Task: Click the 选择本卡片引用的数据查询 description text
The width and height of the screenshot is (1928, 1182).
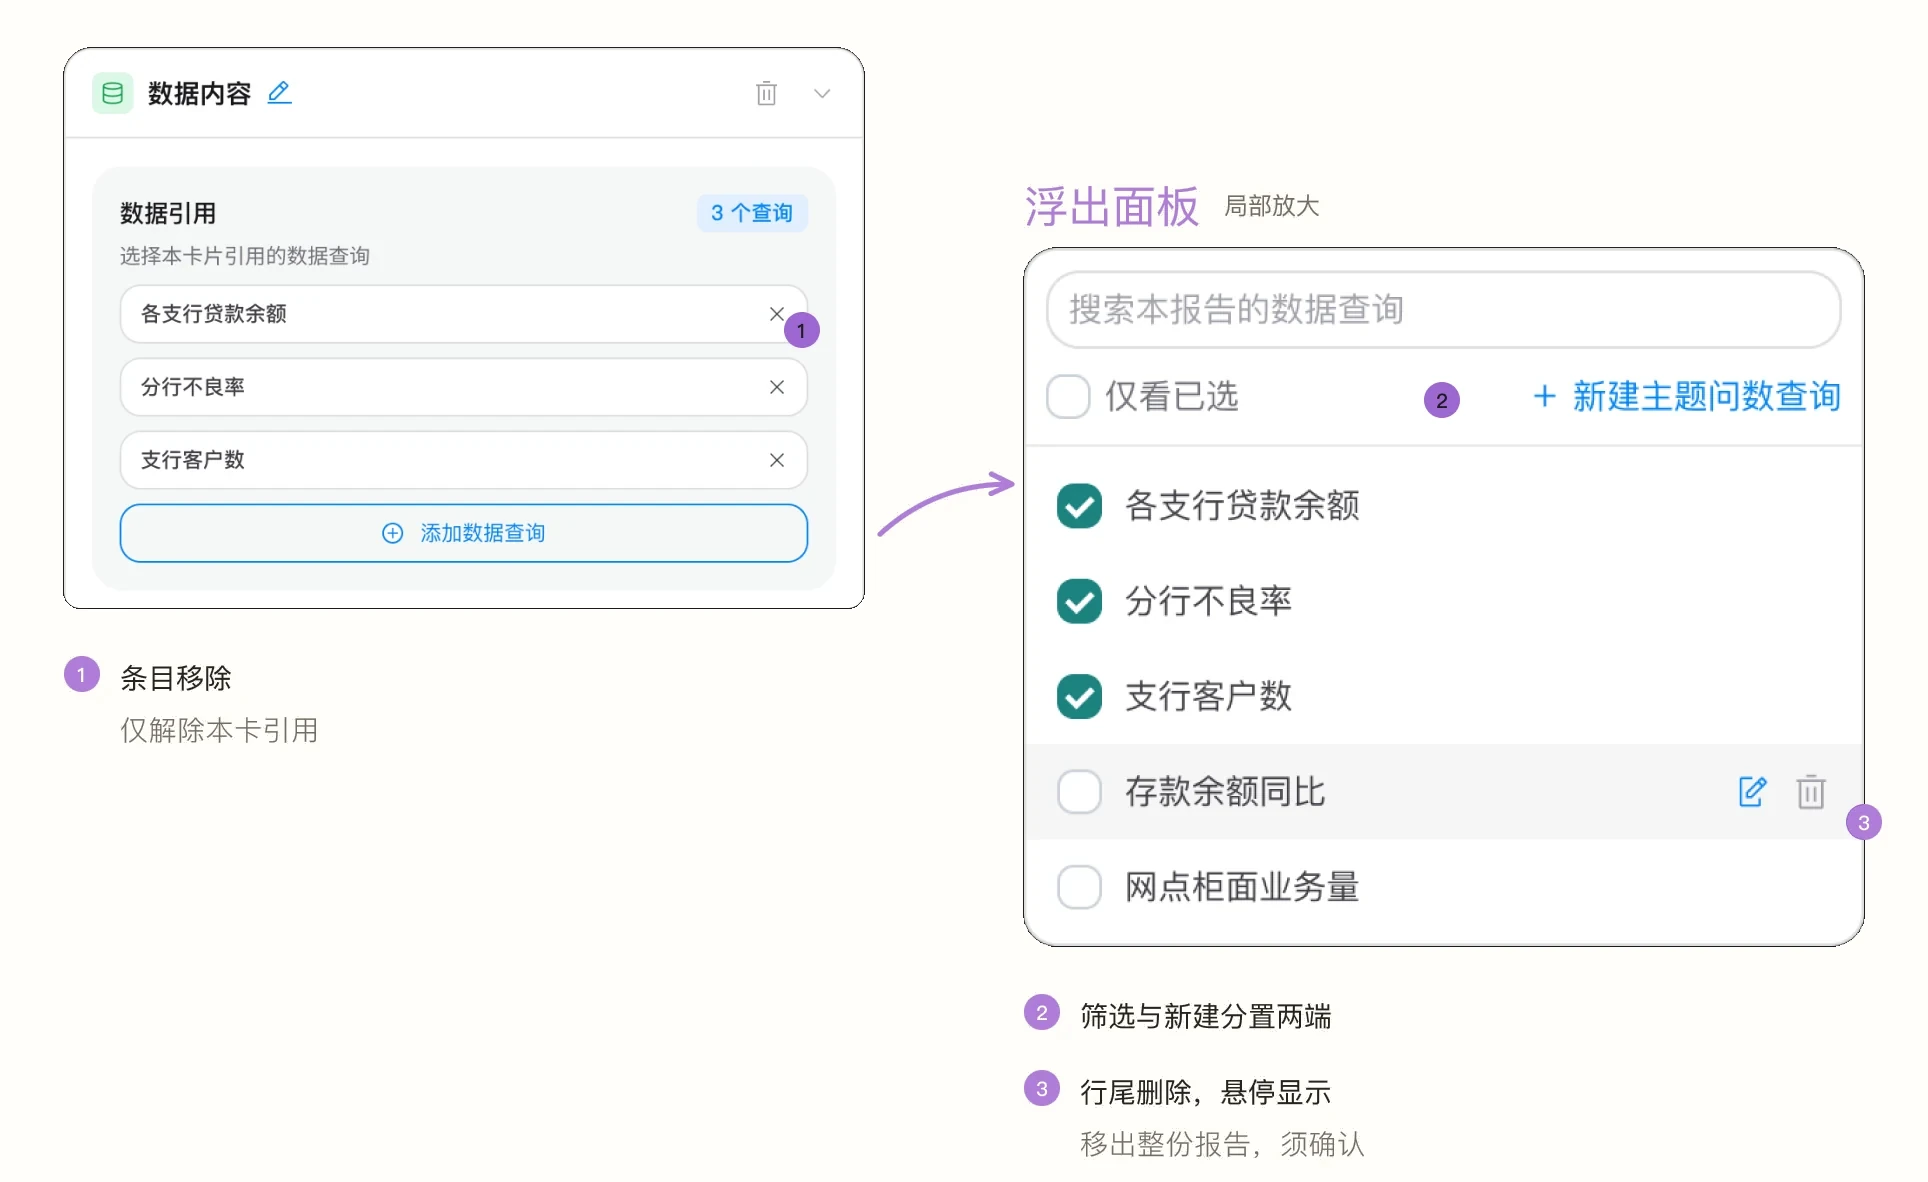Action: coord(245,256)
